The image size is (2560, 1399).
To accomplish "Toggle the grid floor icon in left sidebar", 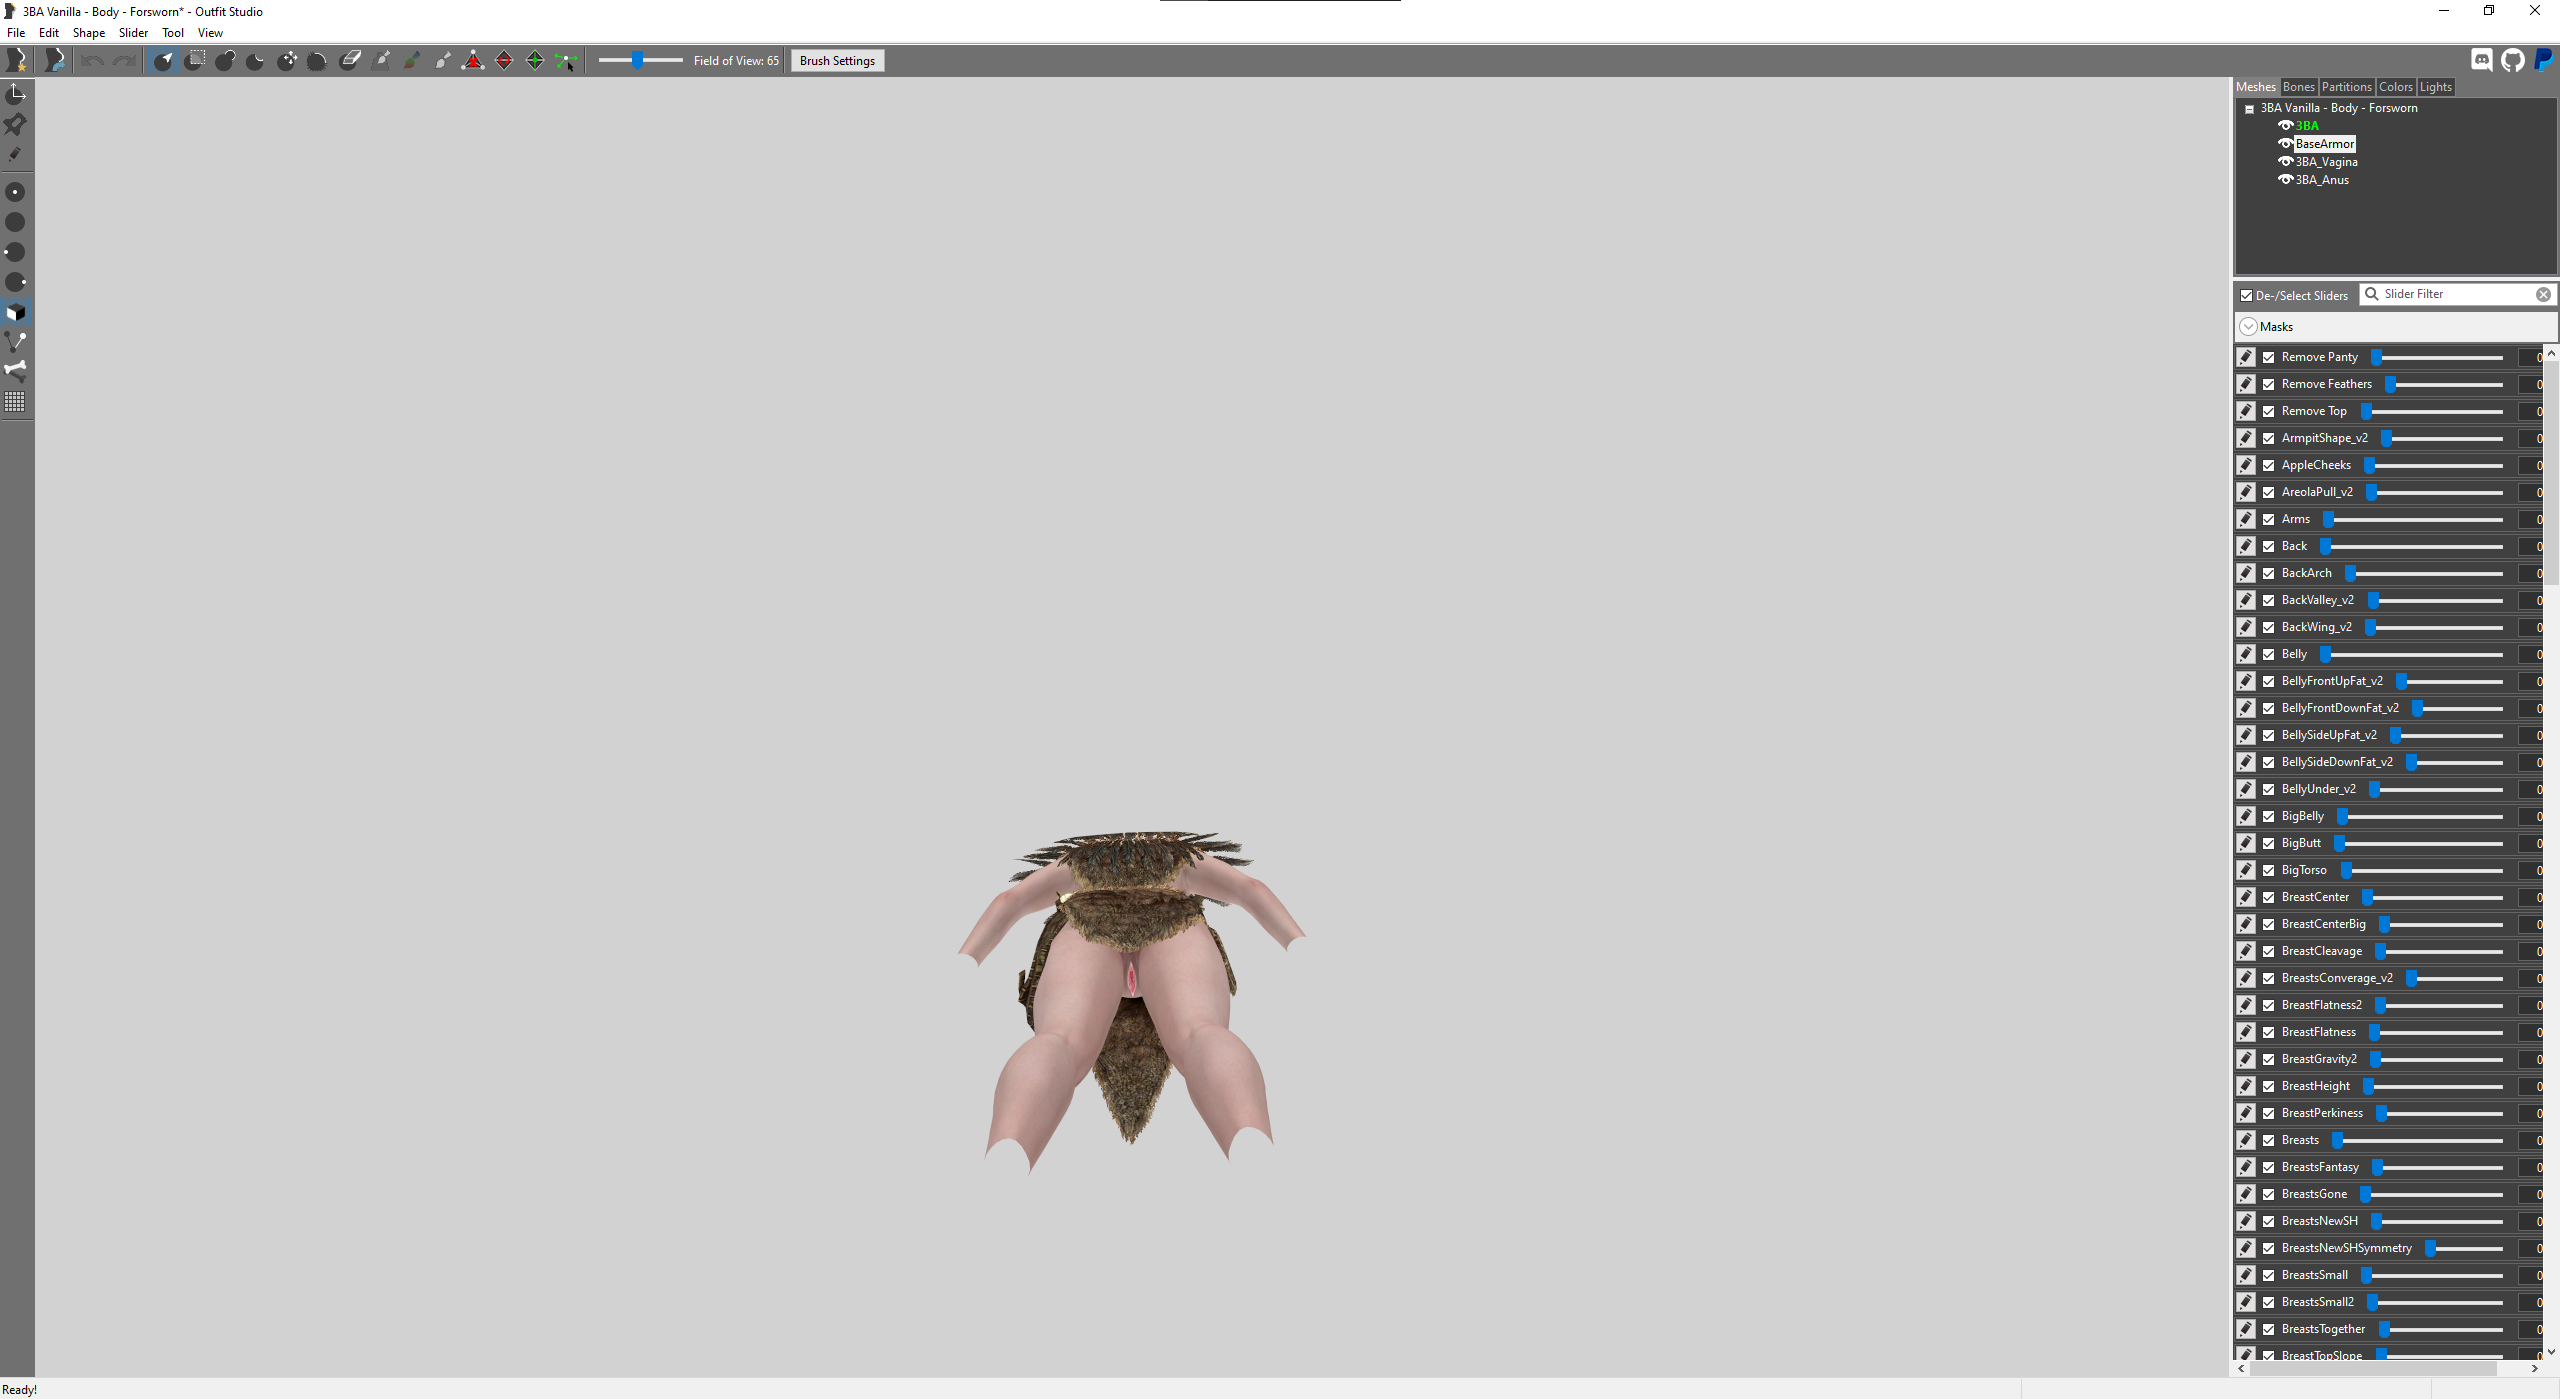I will [15, 402].
